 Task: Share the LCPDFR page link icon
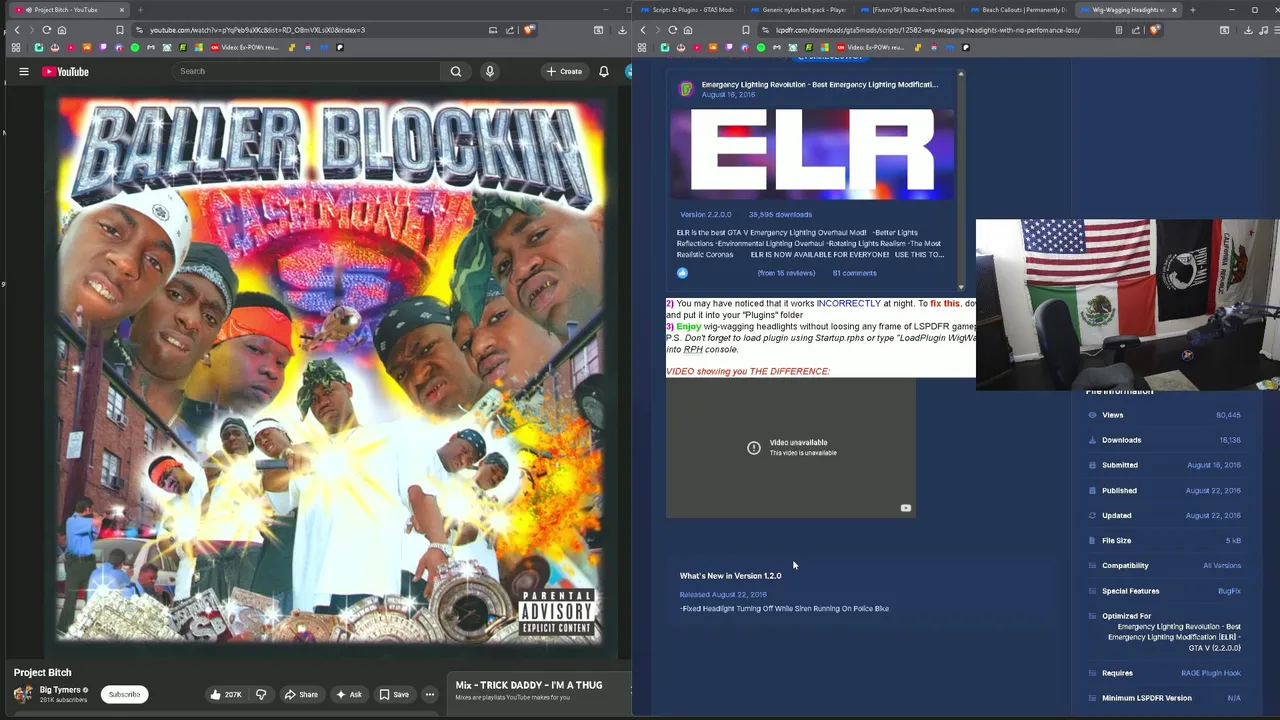pos(1136,30)
